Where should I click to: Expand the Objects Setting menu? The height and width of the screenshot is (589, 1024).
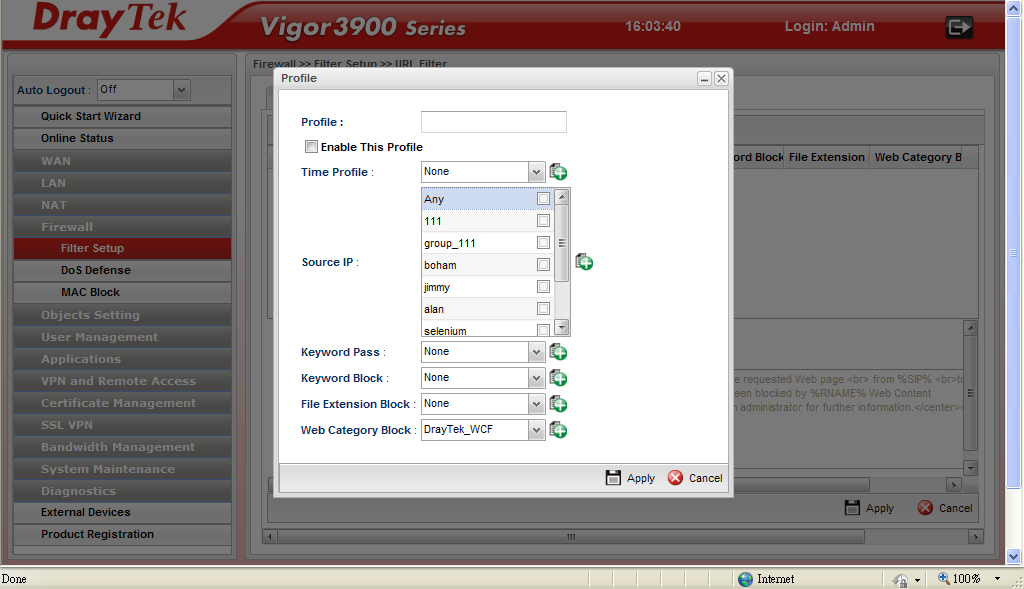pyautogui.click(x=122, y=315)
